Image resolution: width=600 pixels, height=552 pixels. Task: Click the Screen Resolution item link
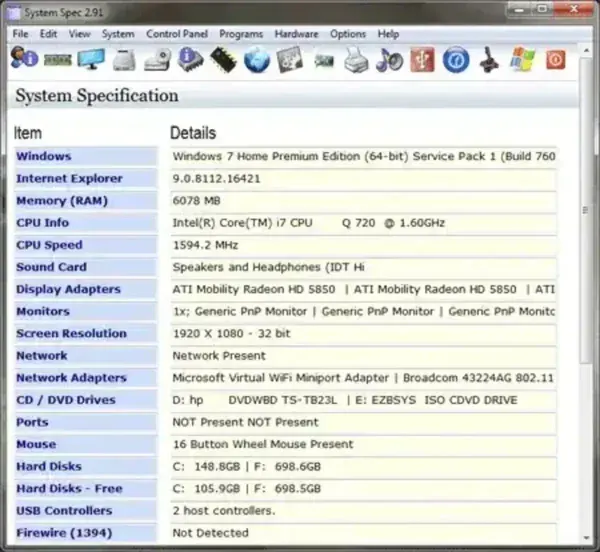[x=71, y=334]
